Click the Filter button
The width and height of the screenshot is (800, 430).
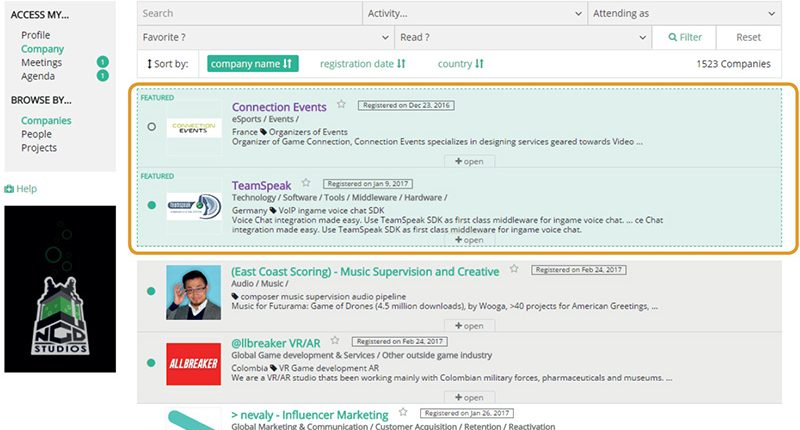(x=685, y=37)
